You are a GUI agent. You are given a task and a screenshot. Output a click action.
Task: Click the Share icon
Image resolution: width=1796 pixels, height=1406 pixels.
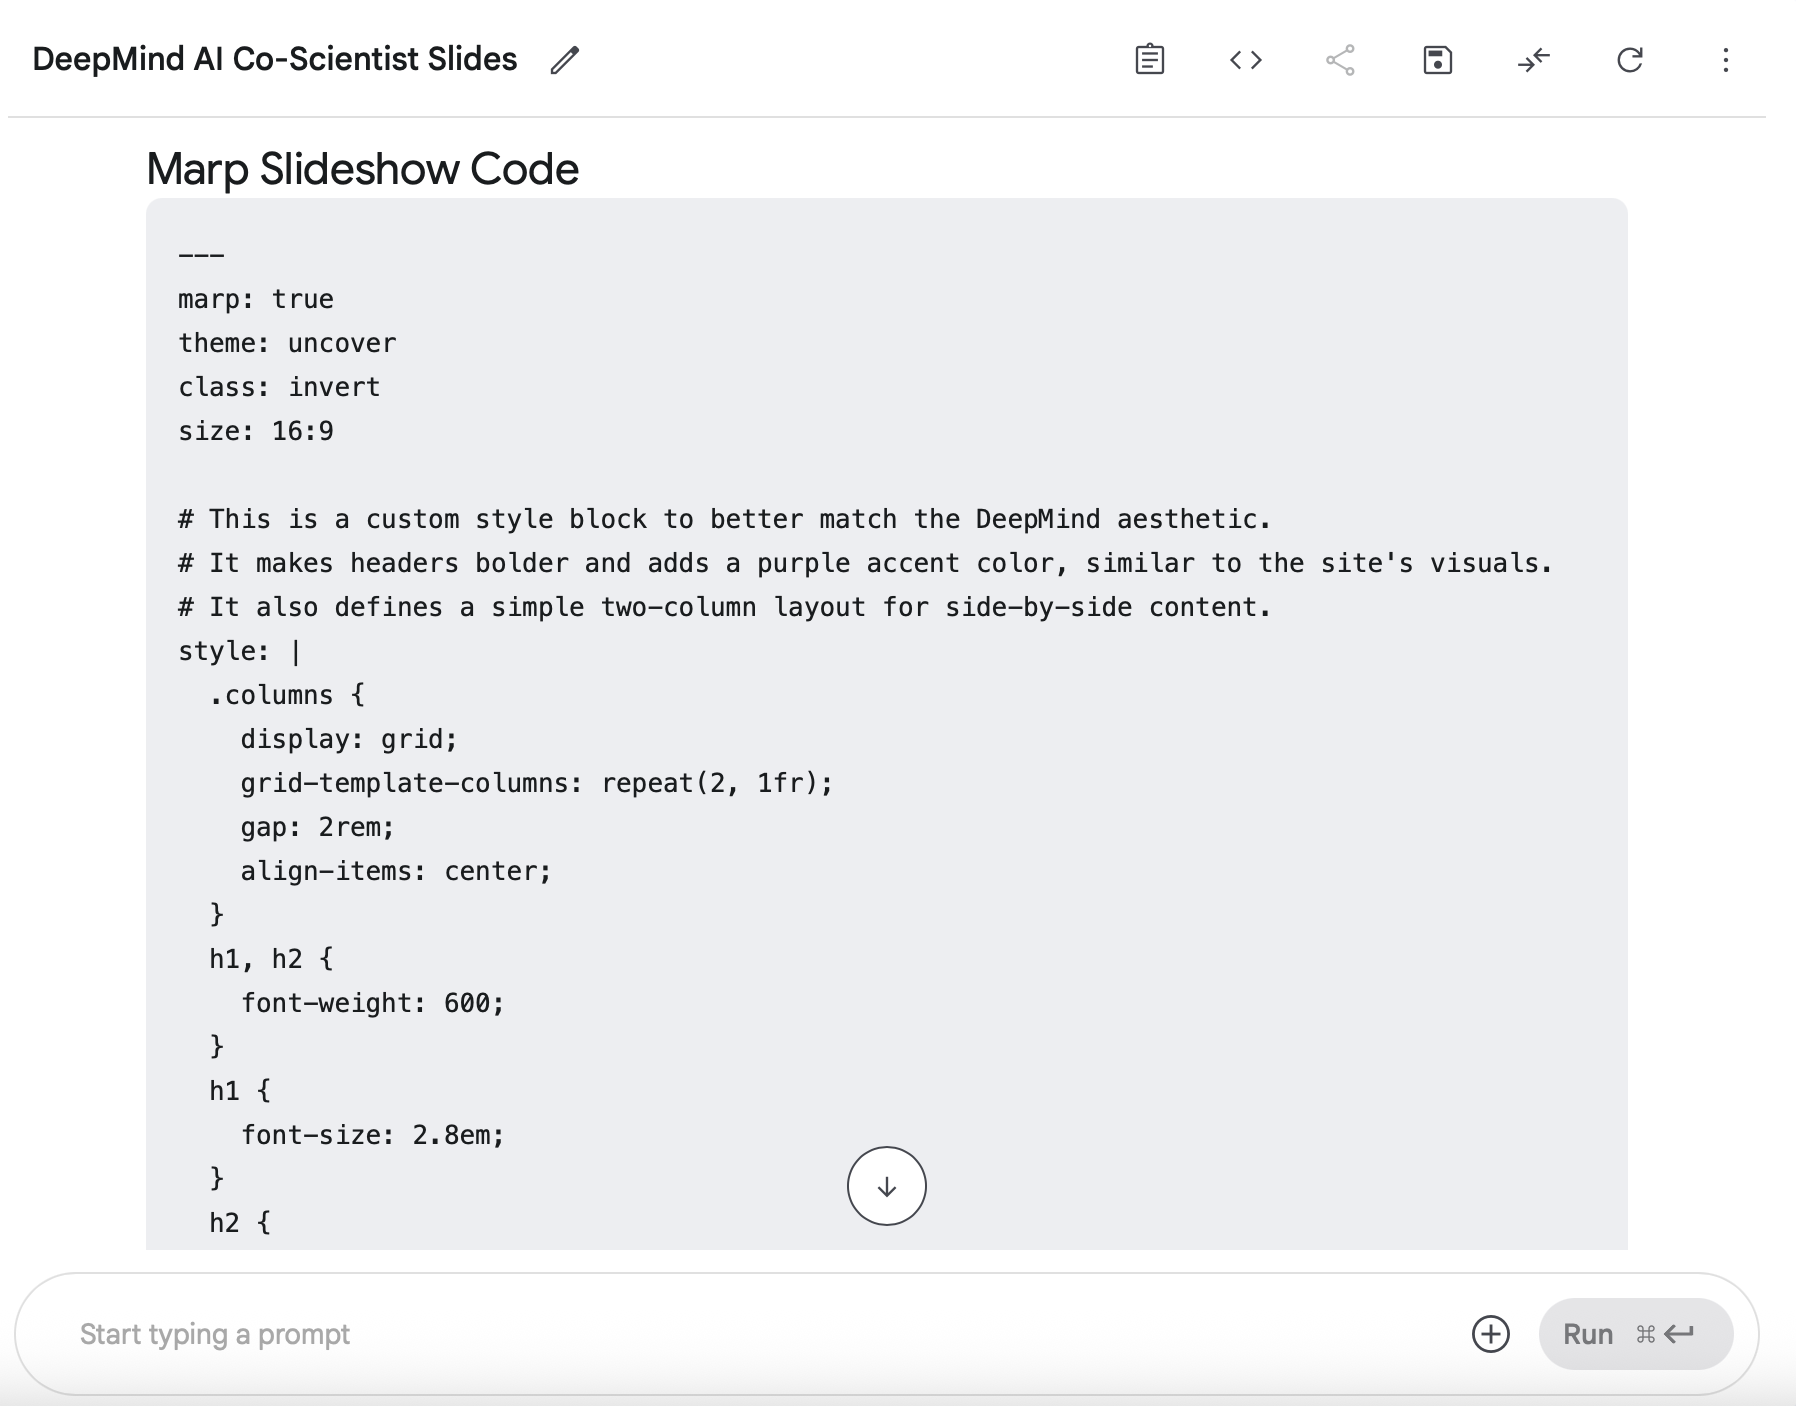[1340, 60]
